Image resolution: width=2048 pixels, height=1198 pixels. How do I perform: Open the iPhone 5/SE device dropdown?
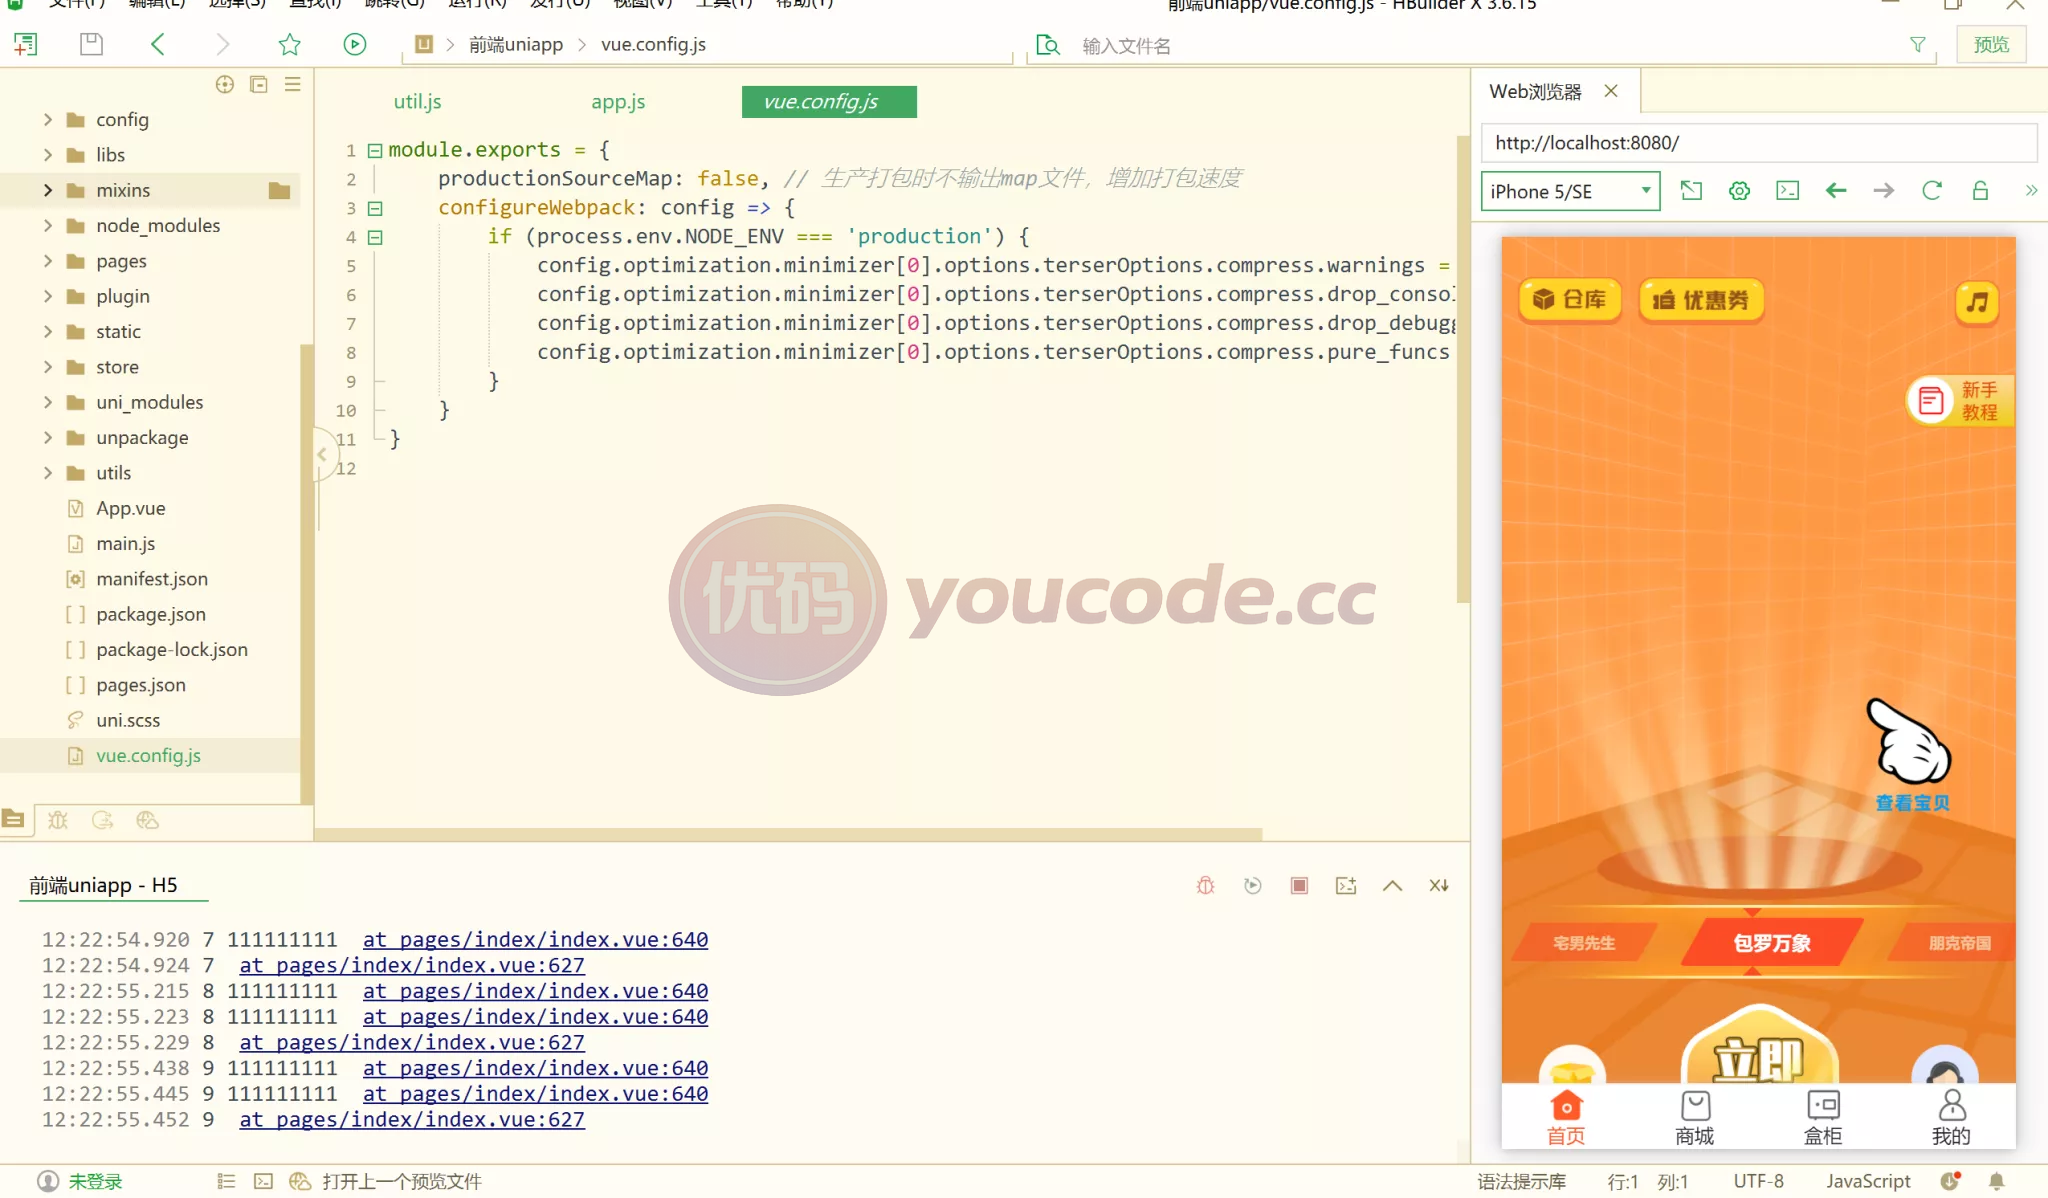1570,191
